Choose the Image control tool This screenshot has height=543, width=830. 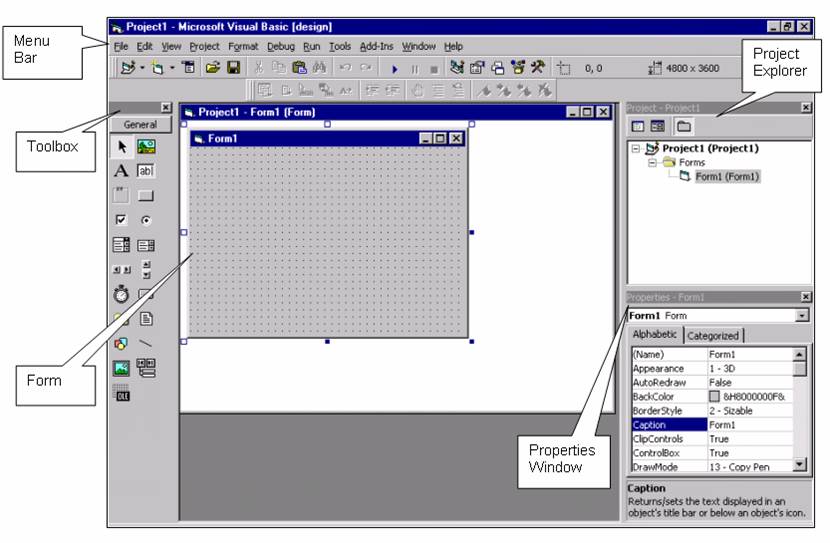pyautogui.click(x=121, y=368)
